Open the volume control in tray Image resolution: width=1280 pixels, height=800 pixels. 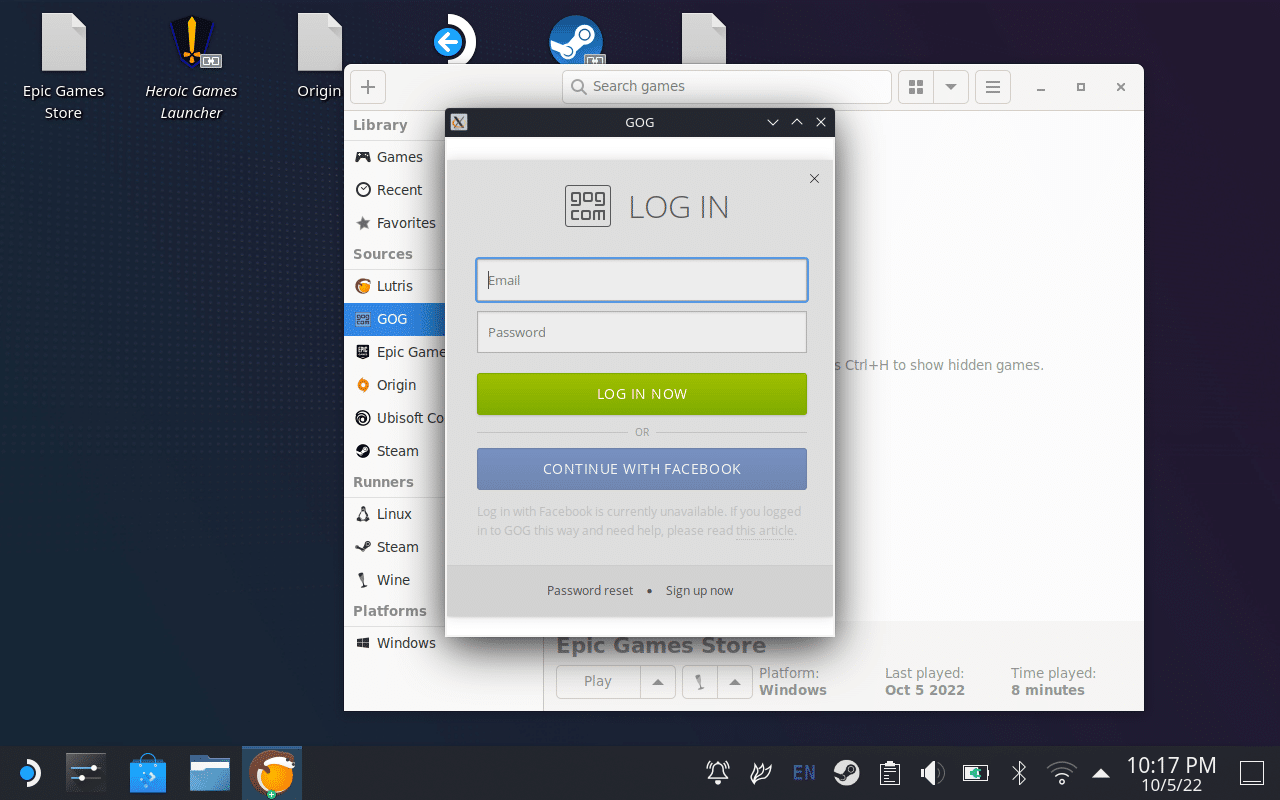[x=932, y=772]
